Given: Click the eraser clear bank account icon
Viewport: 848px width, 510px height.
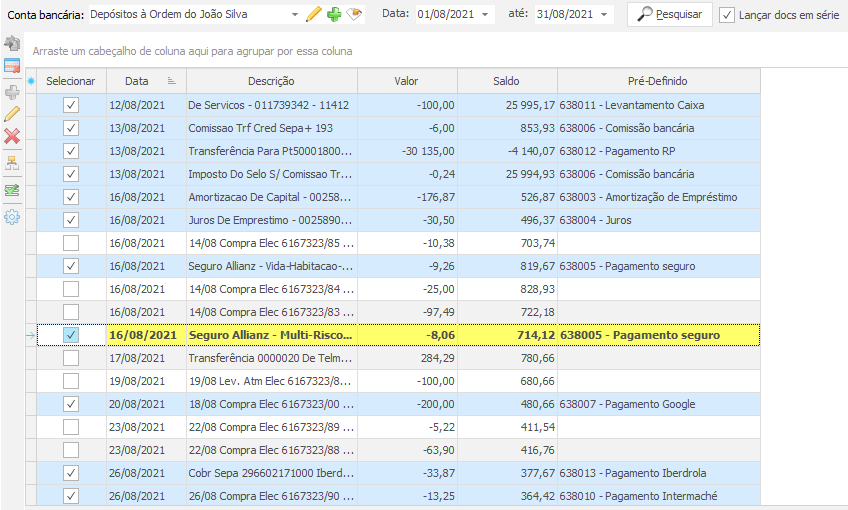Looking at the screenshot, I should pos(354,14).
